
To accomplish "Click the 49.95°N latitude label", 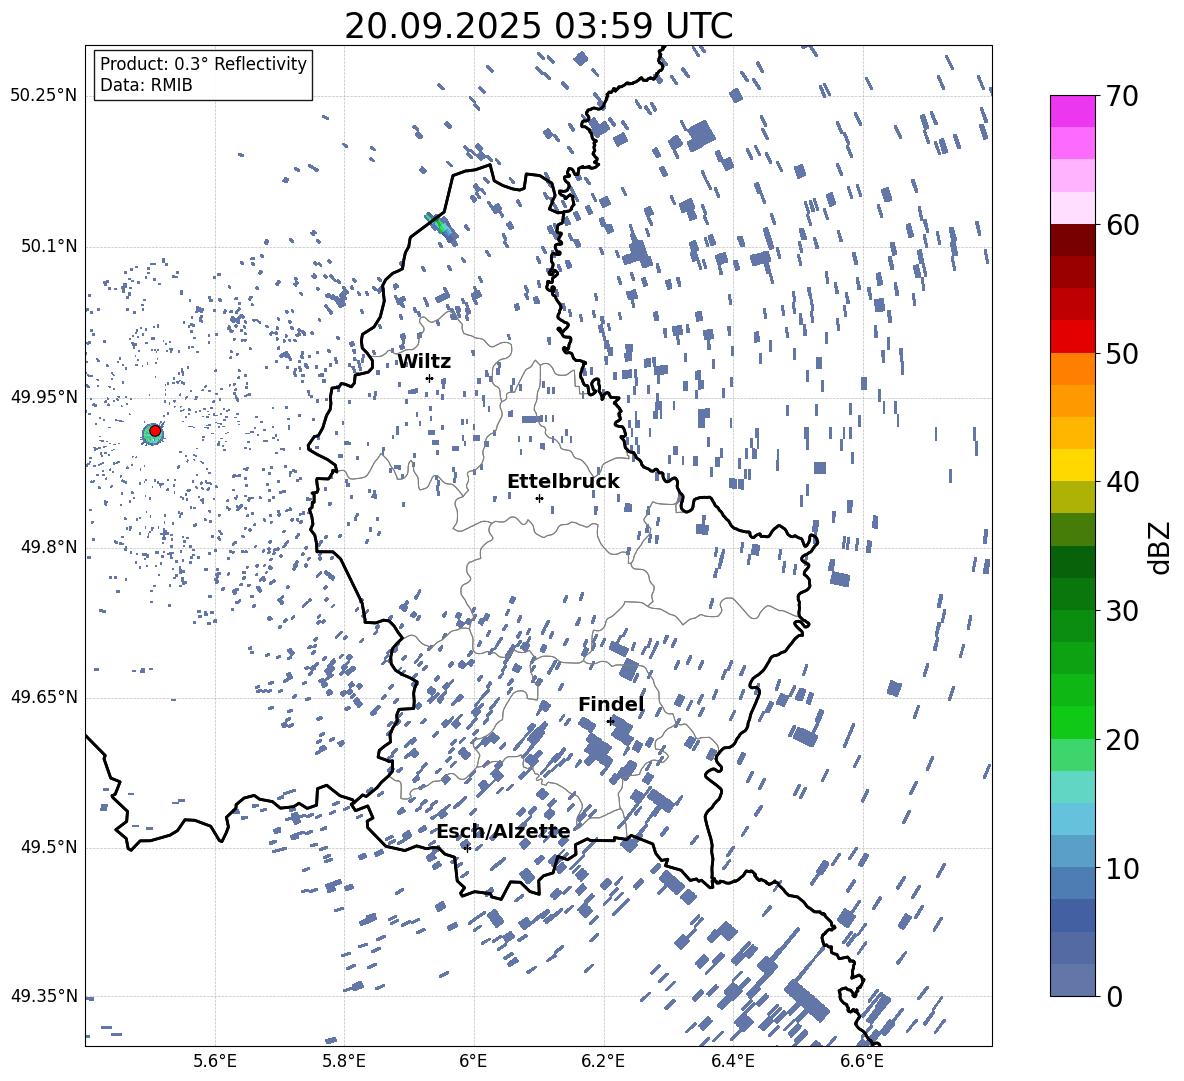I will click(x=44, y=397).
